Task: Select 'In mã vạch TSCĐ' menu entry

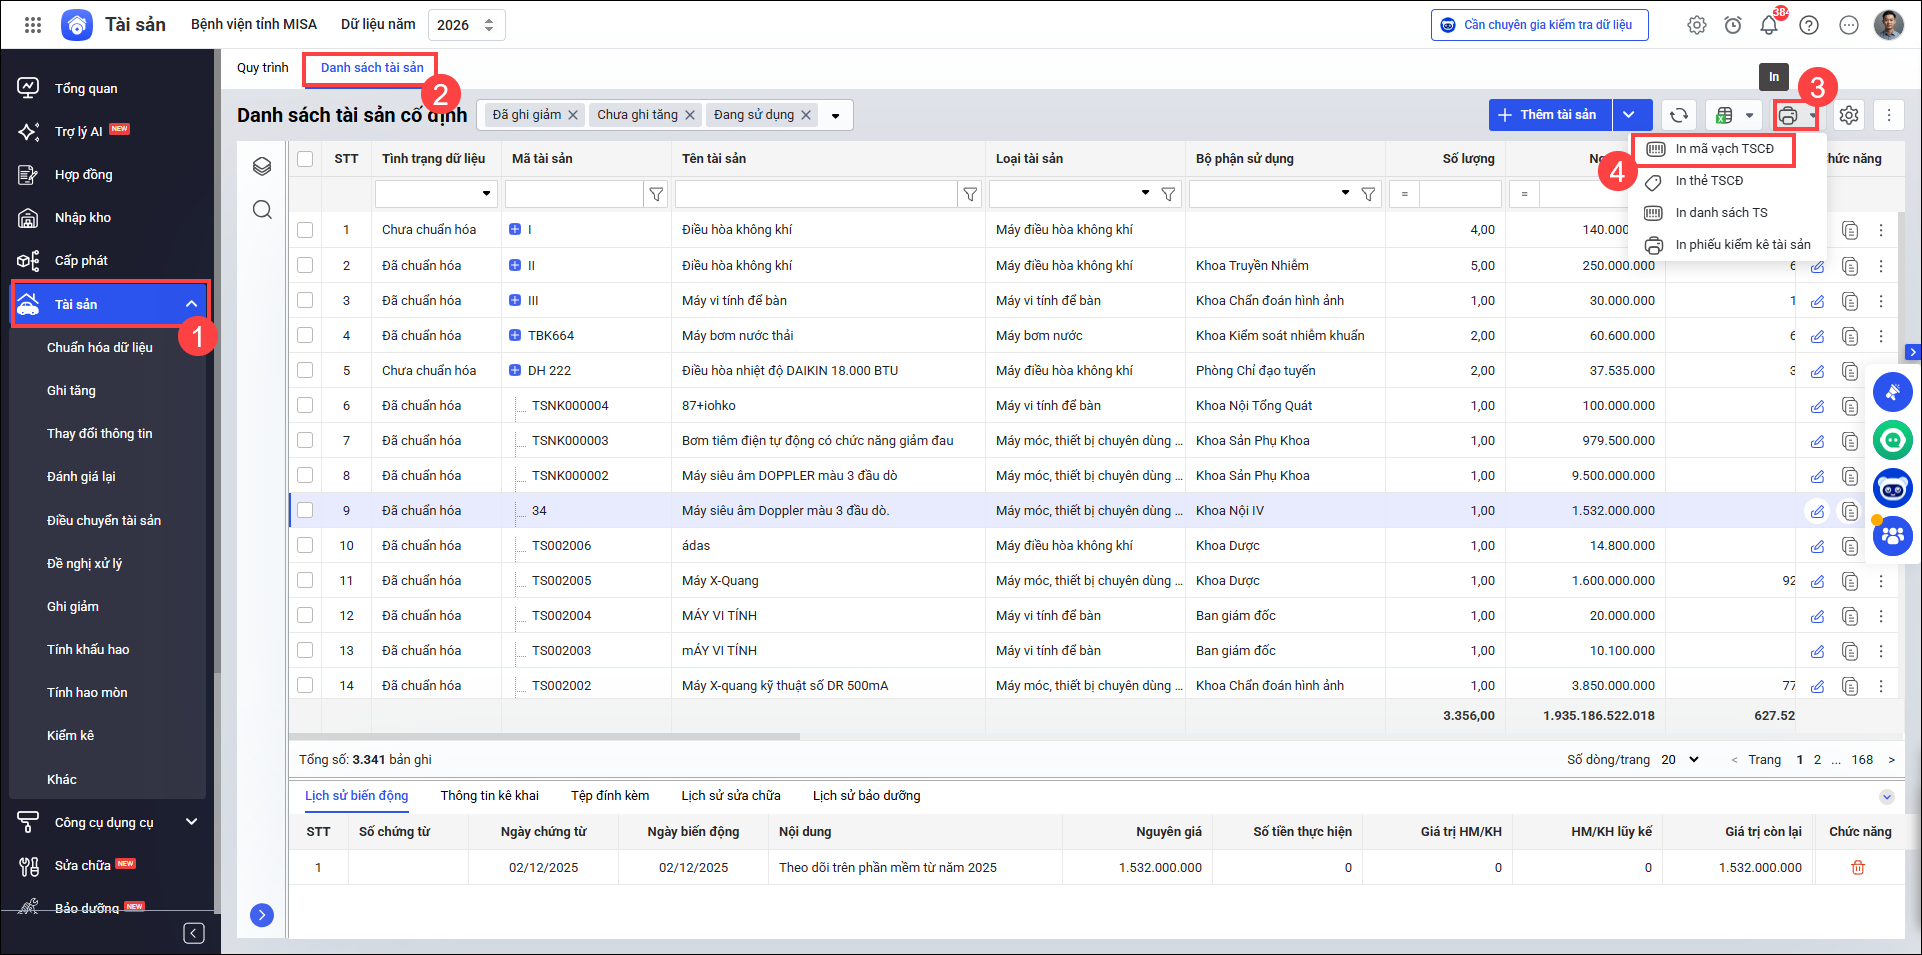Action: (1724, 149)
